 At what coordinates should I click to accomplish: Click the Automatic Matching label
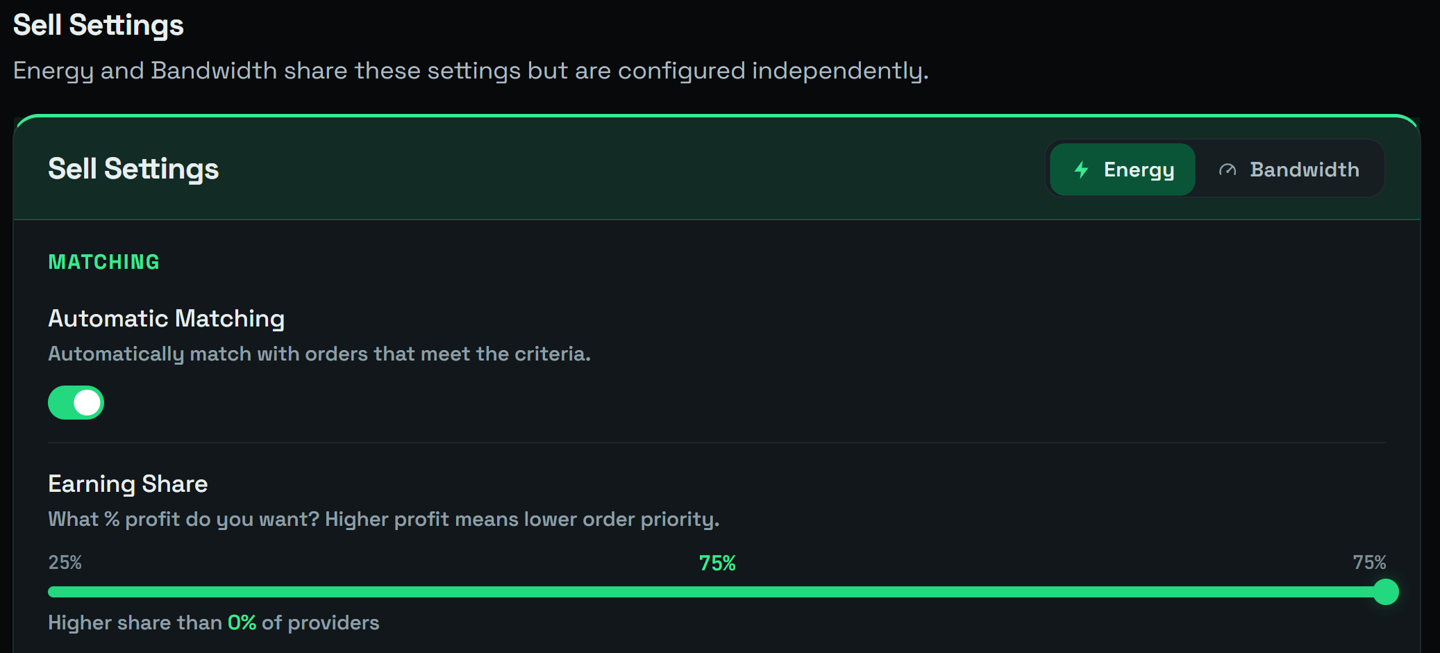(x=166, y=319)
